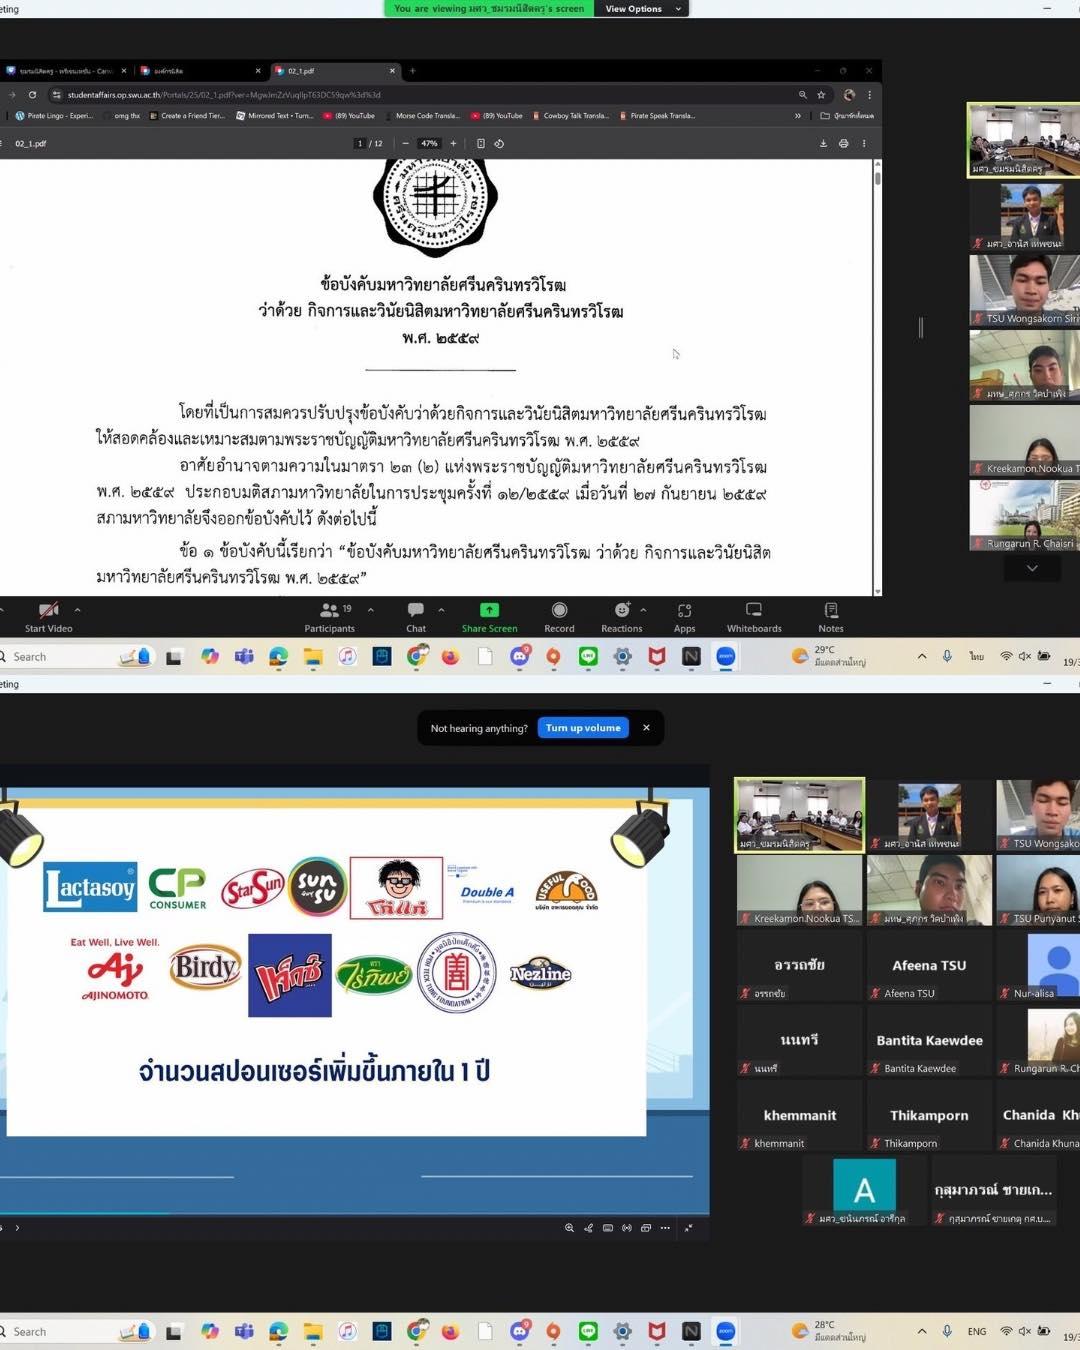Select the Afeena TSU participant tile
The width and height of the screenshot is (1080, 1350).
click(x=929, y=966)
